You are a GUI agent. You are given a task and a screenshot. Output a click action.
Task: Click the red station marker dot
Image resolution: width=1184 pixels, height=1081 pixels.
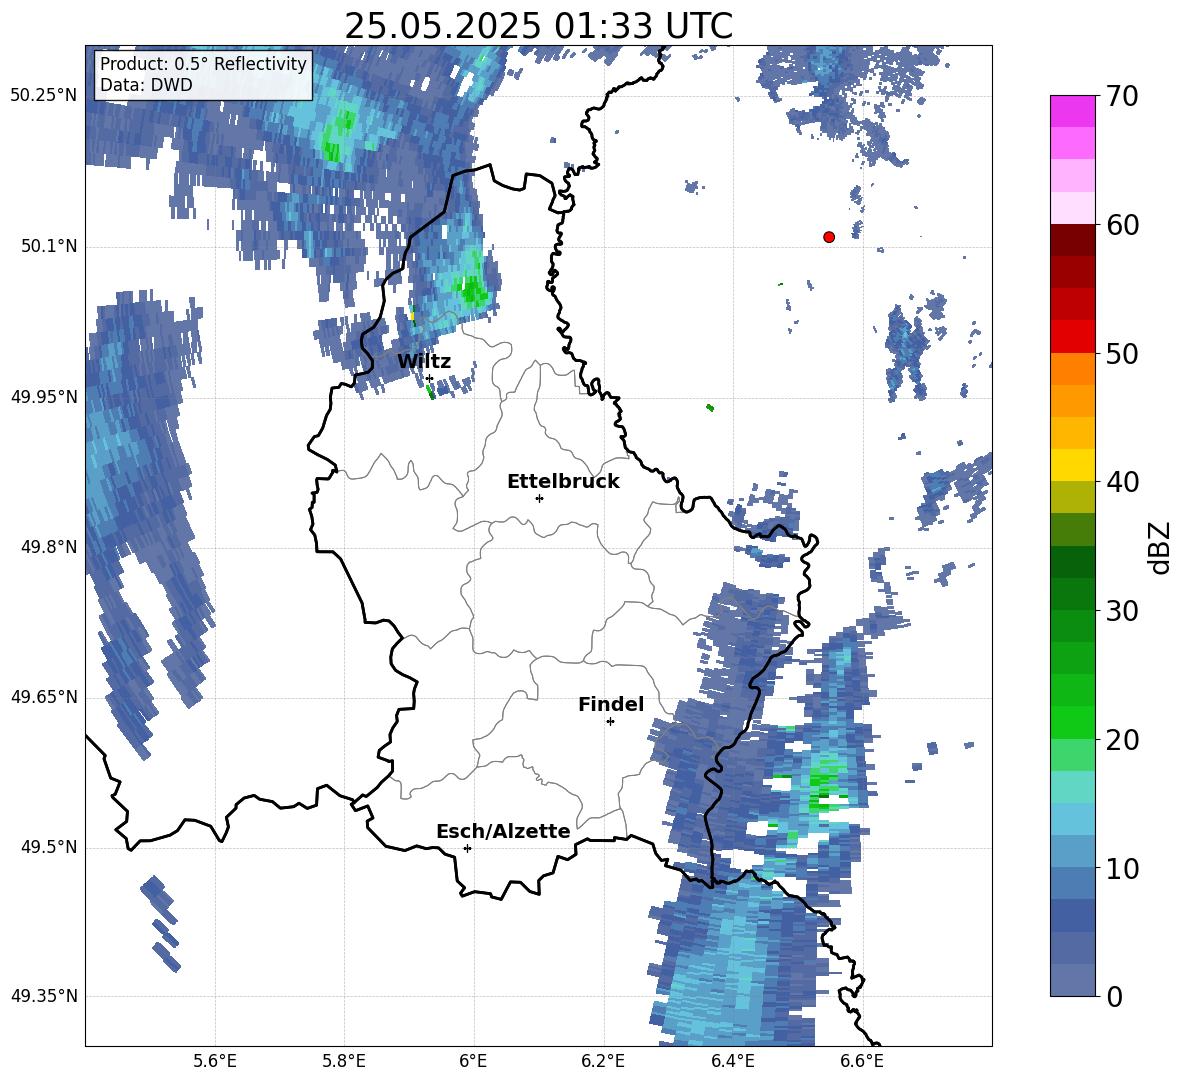coord(829,237)
